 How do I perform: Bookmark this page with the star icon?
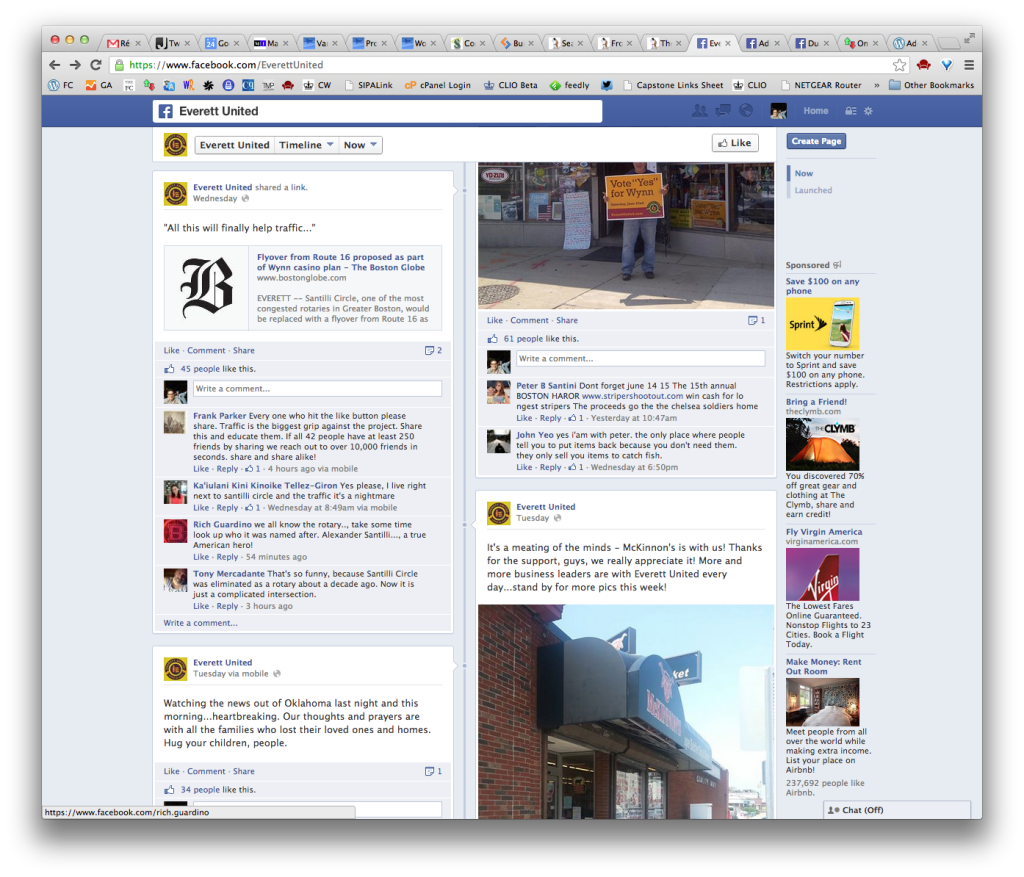pos(899,65)
